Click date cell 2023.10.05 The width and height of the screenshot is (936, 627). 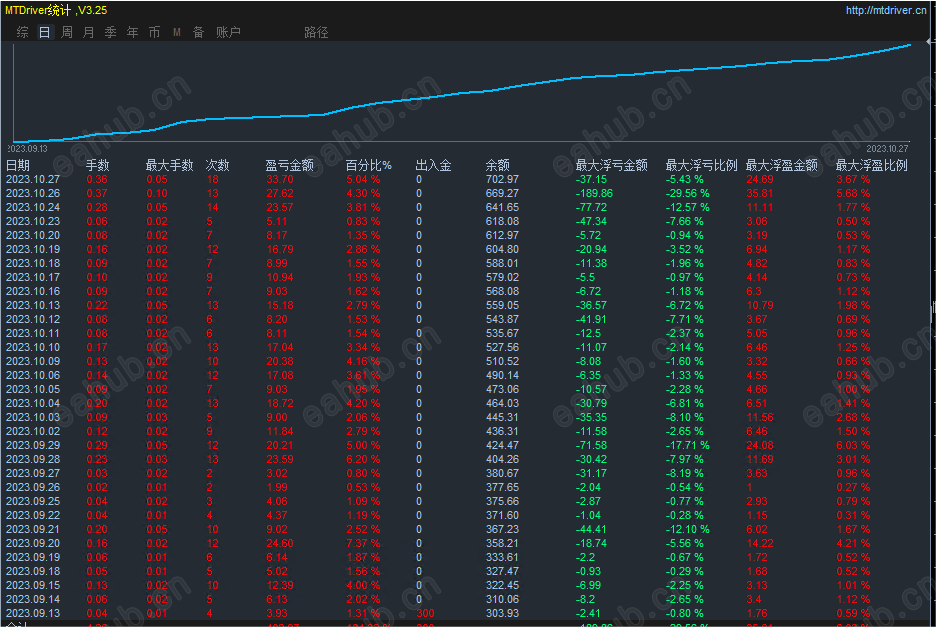(x=33, y=390)
